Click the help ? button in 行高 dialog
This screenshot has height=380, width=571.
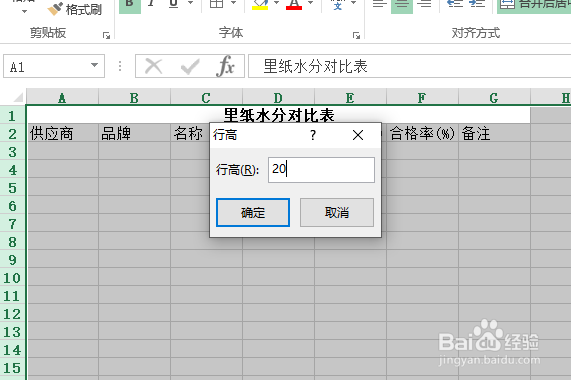(x=313, y=135)
